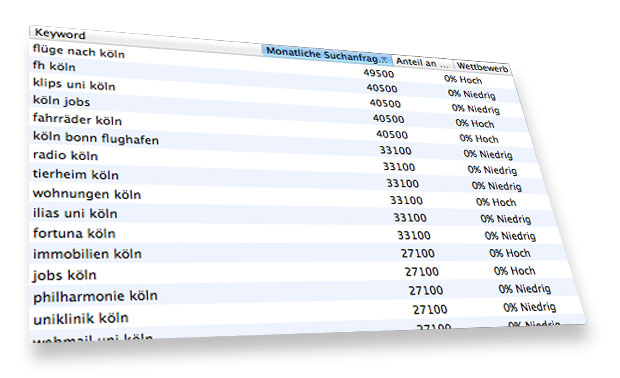Select the keyword "köln jobs"
Image resolution: width=620 pixels, height=378 pixels.
pyautogui.click(x=61, y=101)
